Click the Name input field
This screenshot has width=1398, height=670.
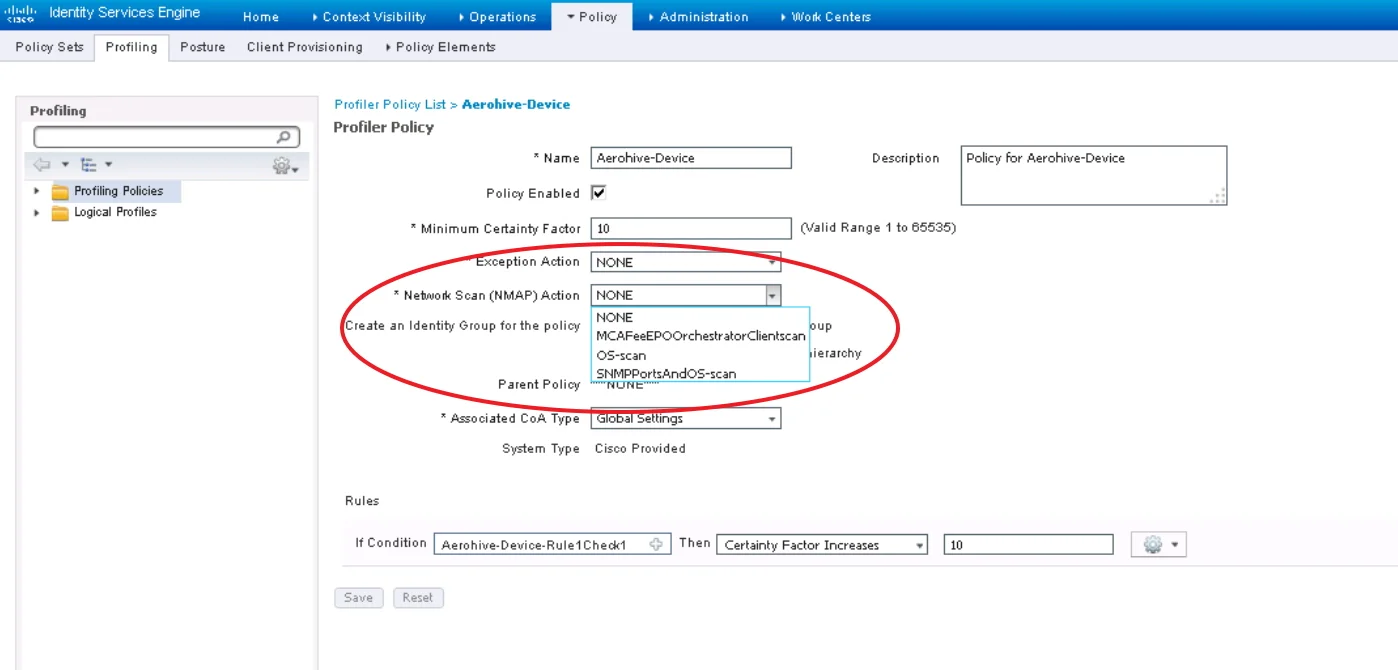[691, 158]
